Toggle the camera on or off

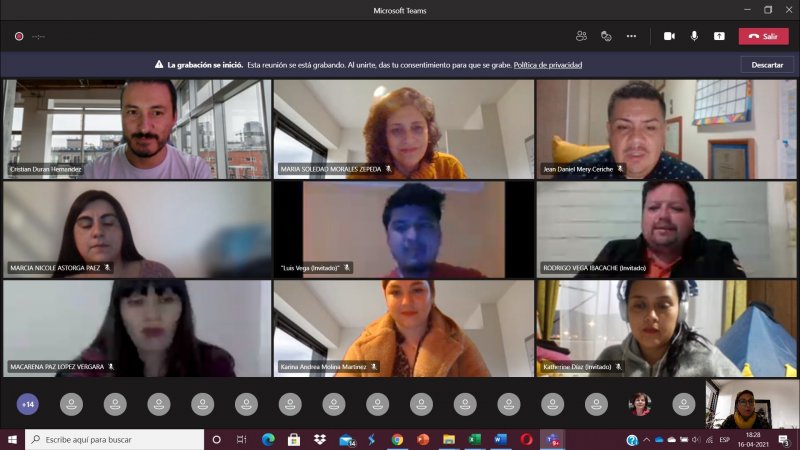pyautogui.click(x=669, y=36)
